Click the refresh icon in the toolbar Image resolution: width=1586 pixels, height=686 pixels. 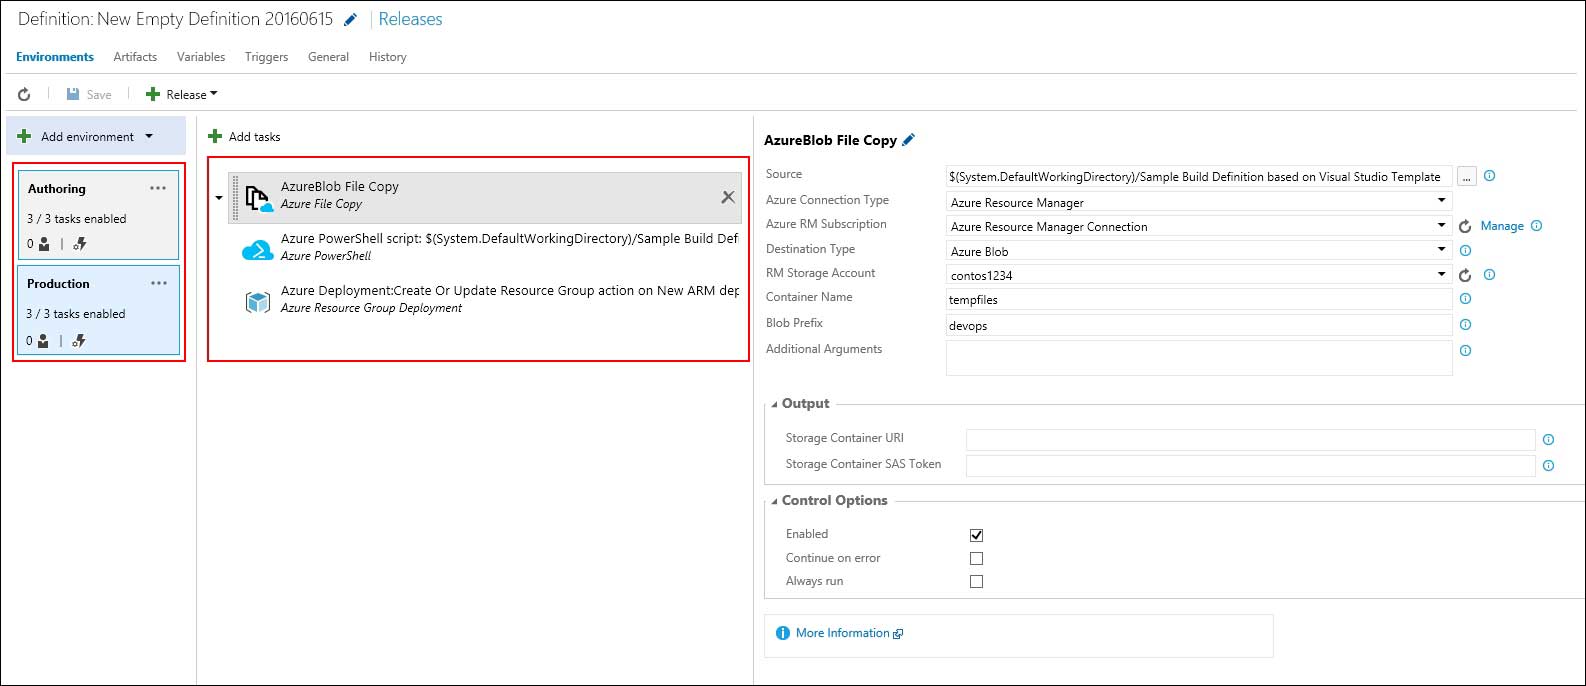coord(24,94)
